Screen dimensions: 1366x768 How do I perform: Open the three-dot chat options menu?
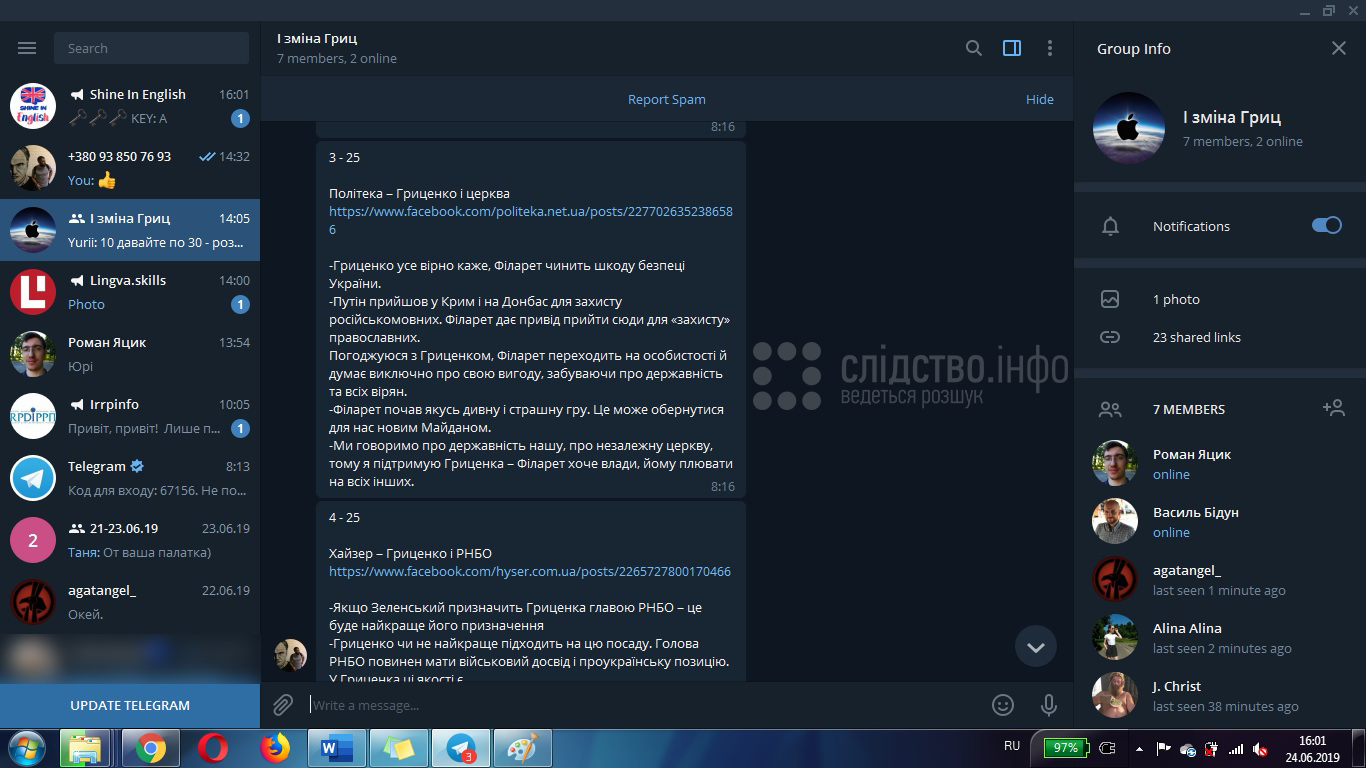point(1049,48)
